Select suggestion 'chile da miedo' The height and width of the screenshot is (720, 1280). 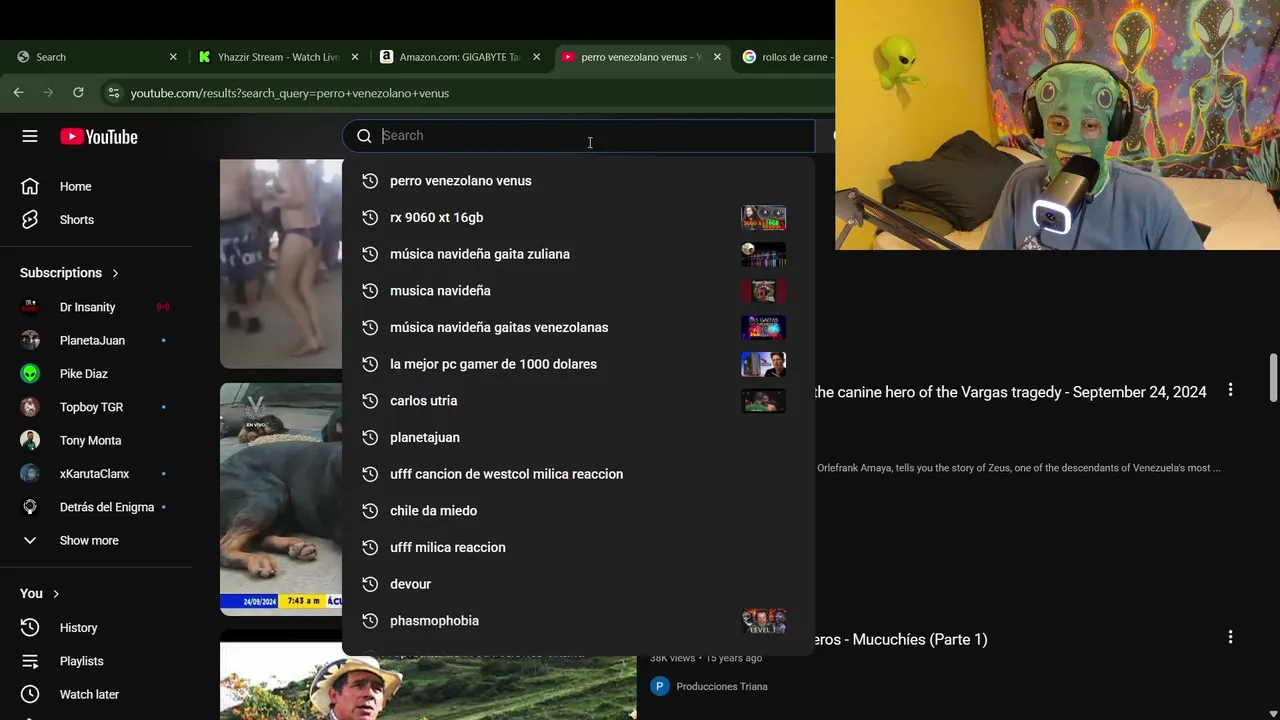coord(578,511)
